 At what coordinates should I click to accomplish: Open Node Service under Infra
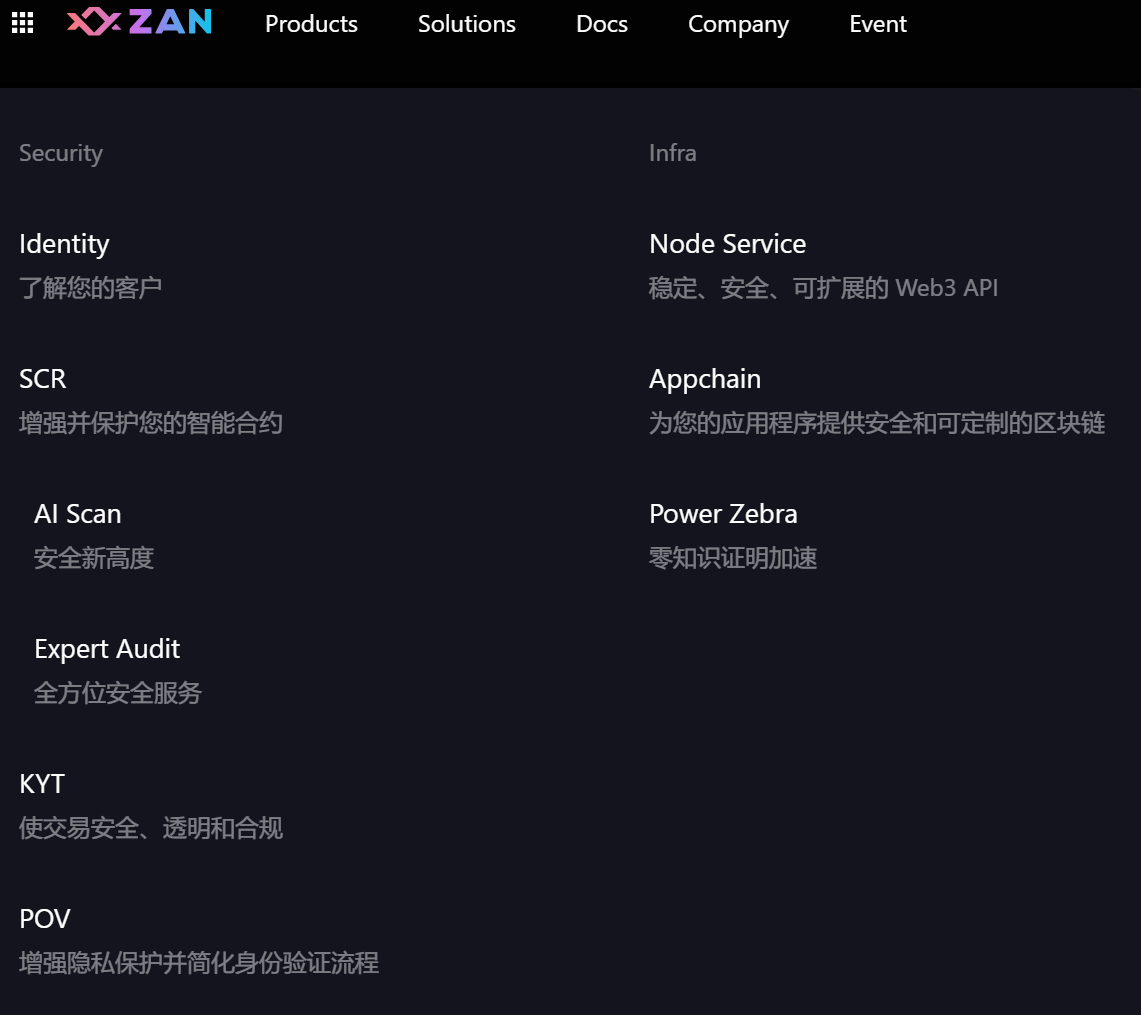click(x=727, y=244)
